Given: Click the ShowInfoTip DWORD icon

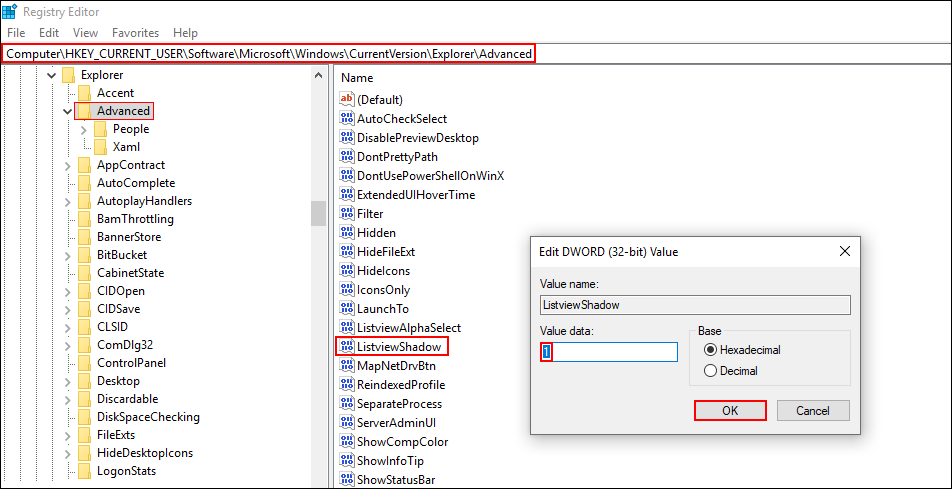Looking at the screenshot, I should [x=347, y=460].
